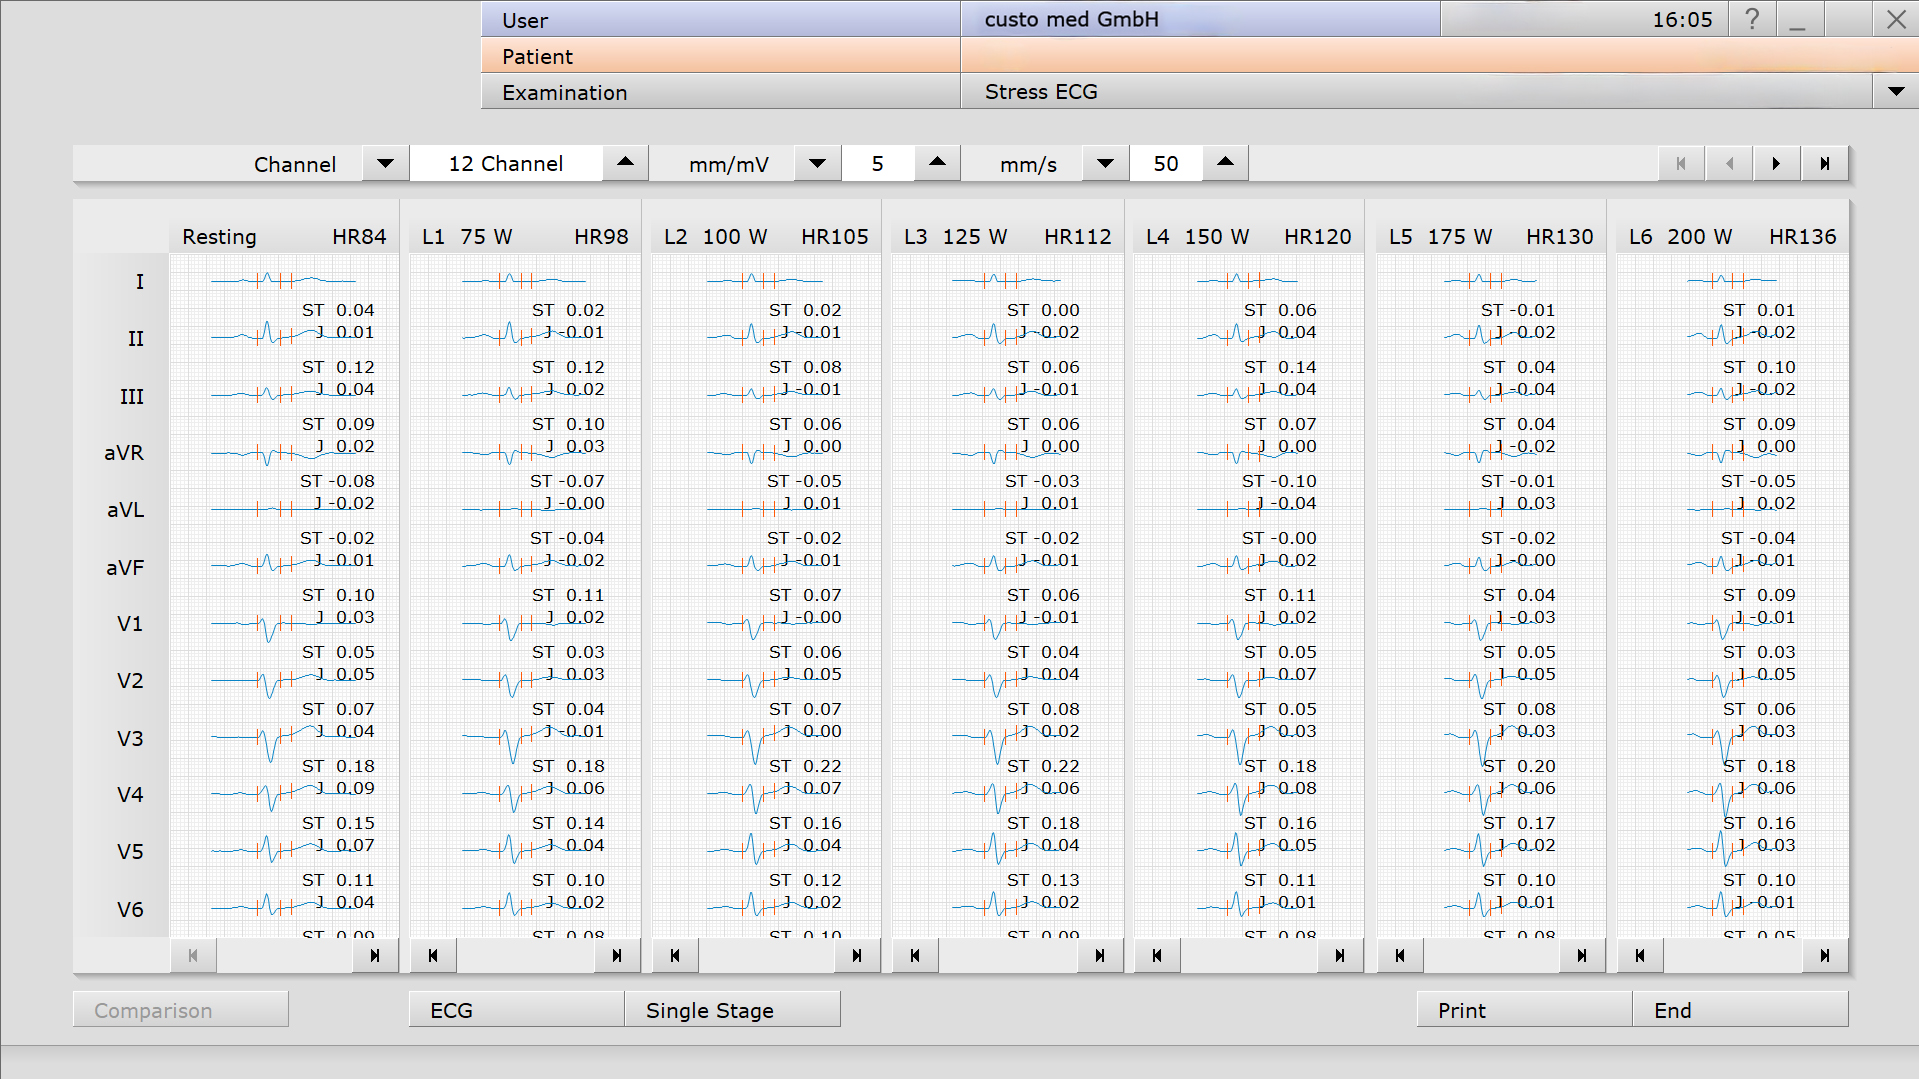Select lead III row label
This screenshot has height=1079, width=1919.
pyautogui.click(x=132, y=396)
